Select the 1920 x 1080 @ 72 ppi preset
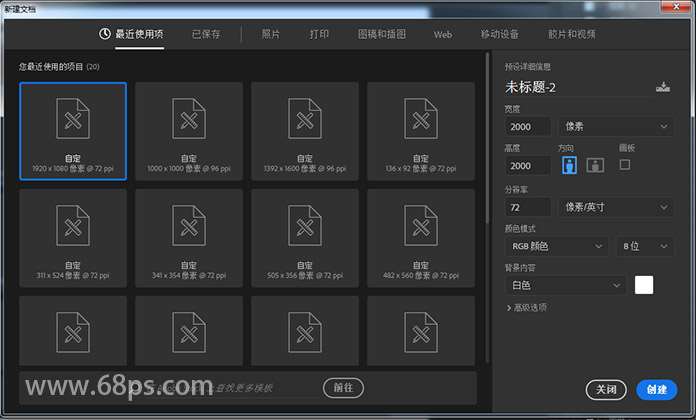696x420 pixels. pos(73,131)
